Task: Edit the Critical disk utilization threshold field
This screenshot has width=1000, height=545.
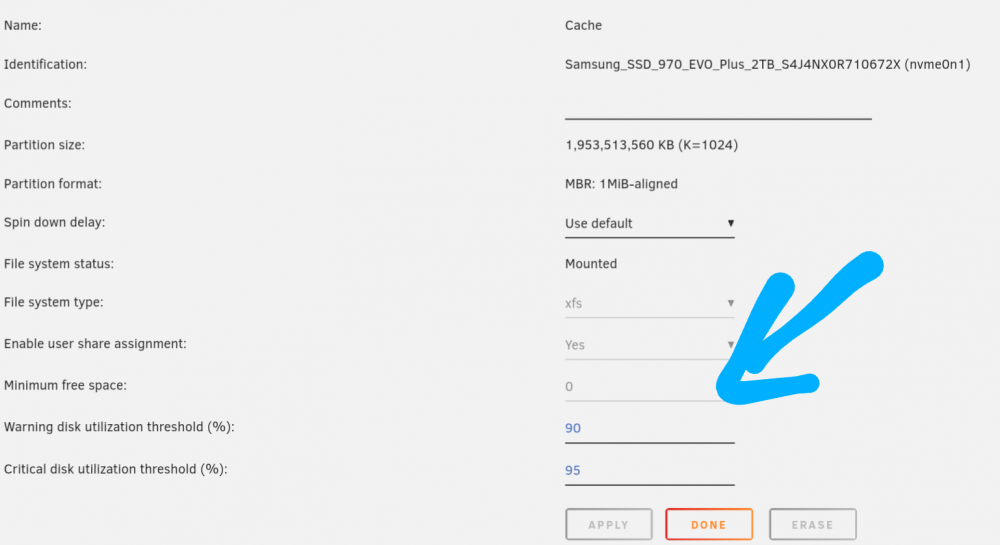Action: click(649, 470)
